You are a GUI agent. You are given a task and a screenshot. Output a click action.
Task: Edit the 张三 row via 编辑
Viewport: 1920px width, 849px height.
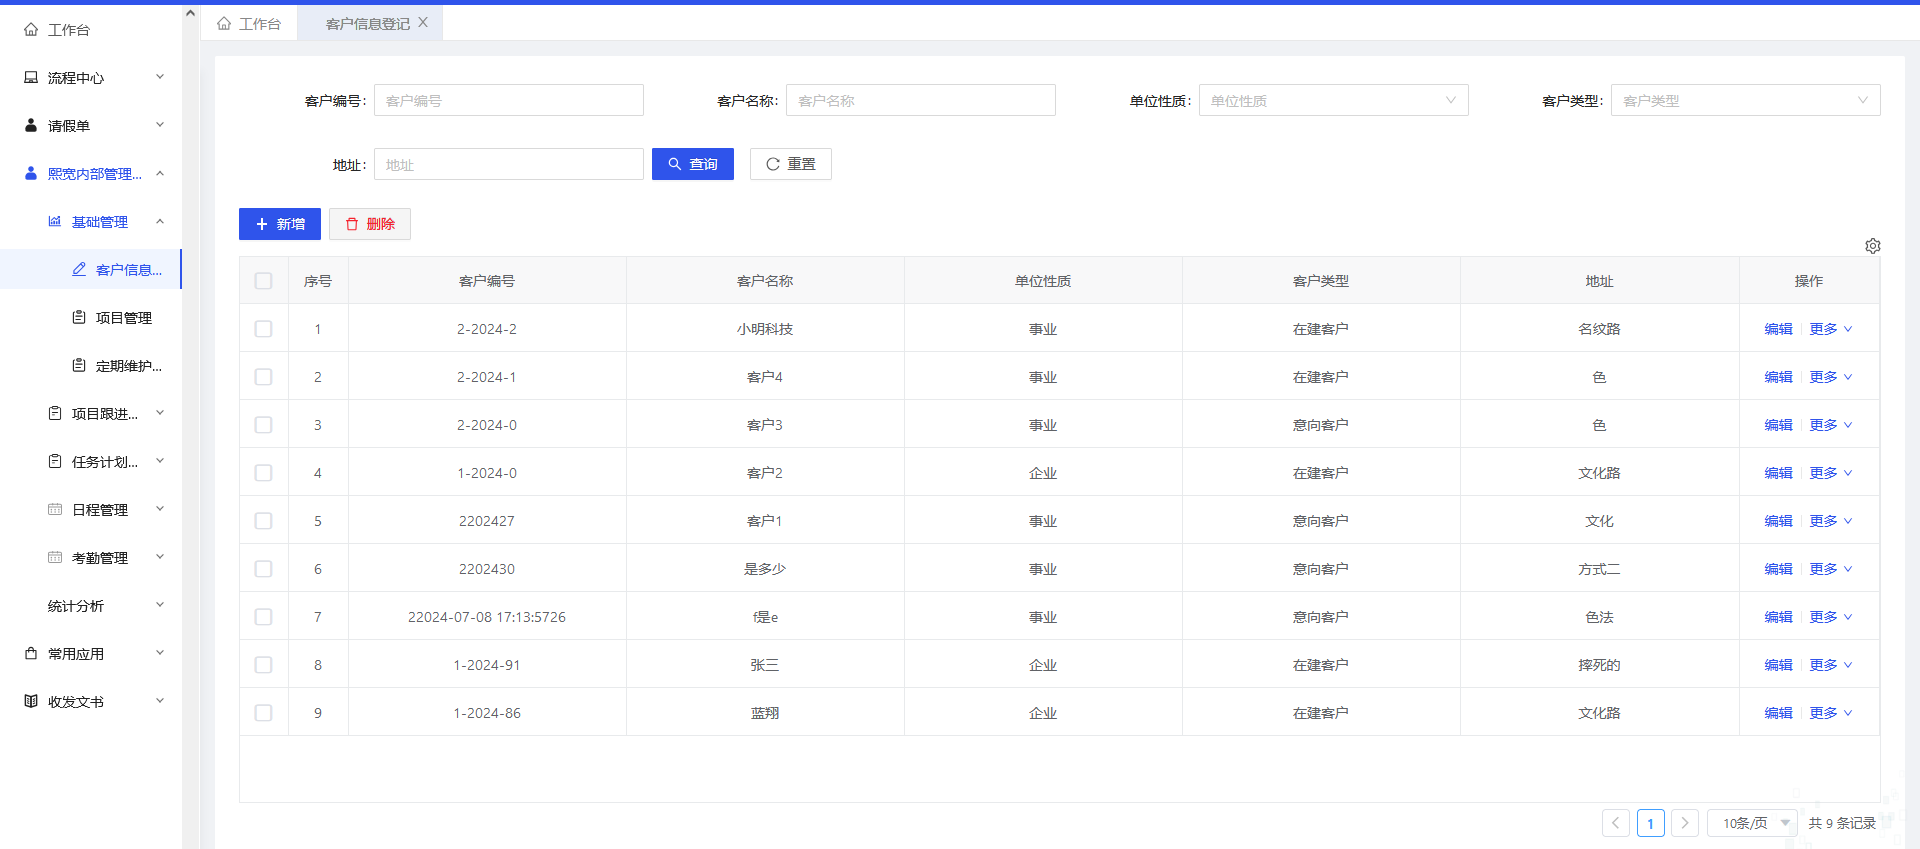pos(1778,665)
